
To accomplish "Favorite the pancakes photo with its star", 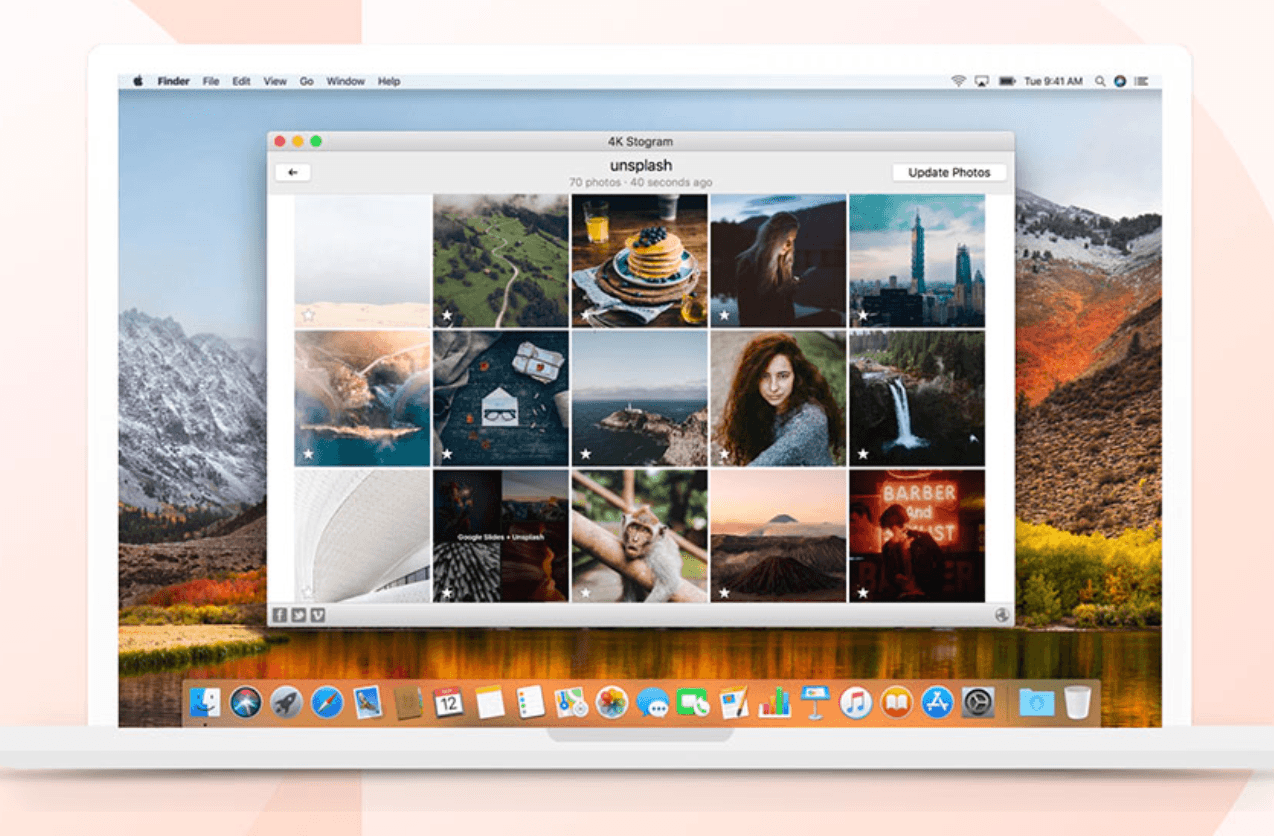I will [x=585, y=315].
